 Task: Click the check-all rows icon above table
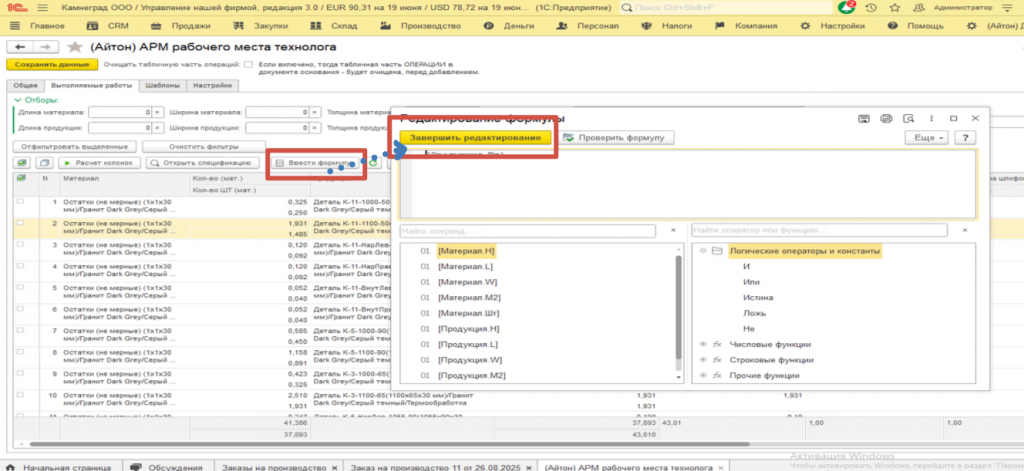click(x=23, y=161)
